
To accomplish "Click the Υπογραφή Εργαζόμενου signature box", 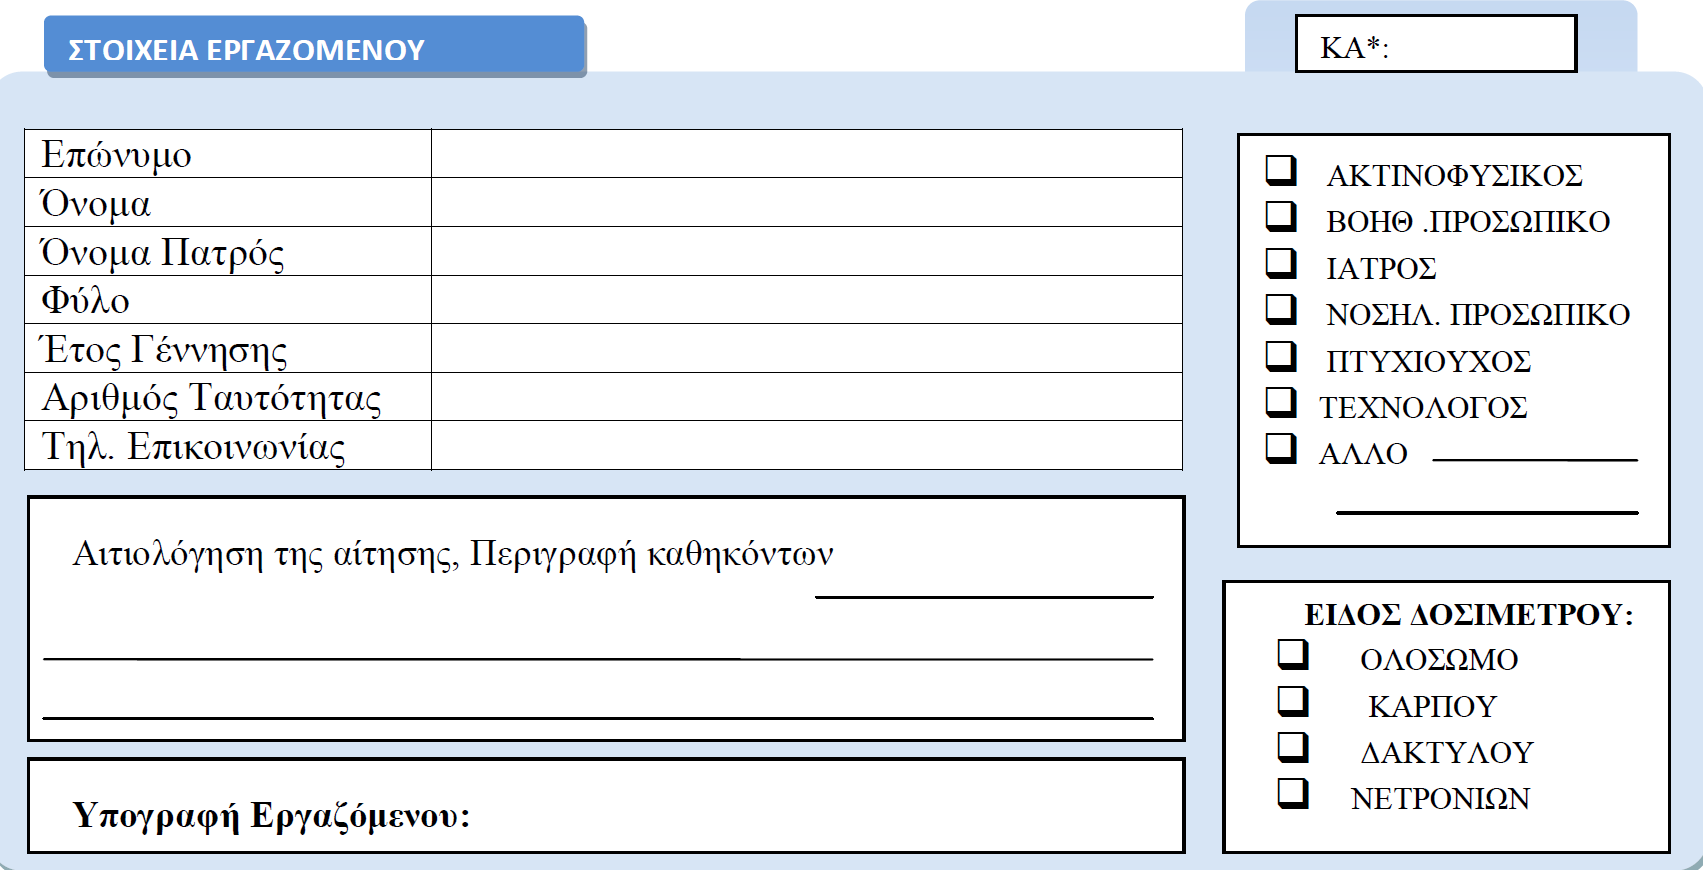I will click(606, 806).
